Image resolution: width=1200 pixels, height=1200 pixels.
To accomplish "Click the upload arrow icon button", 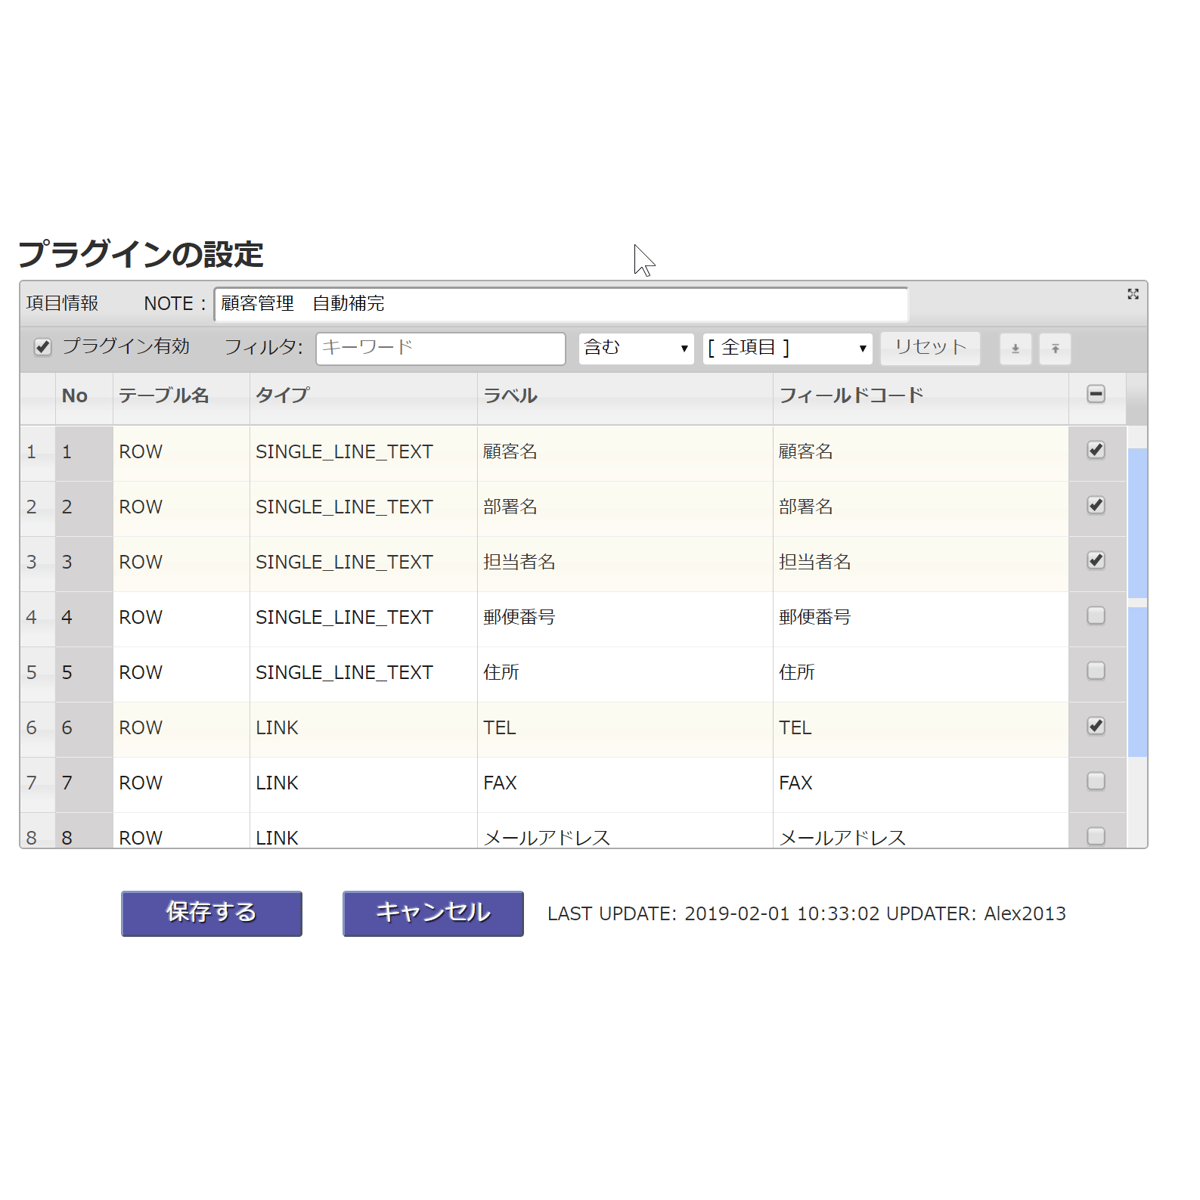I will point(1055,349).
